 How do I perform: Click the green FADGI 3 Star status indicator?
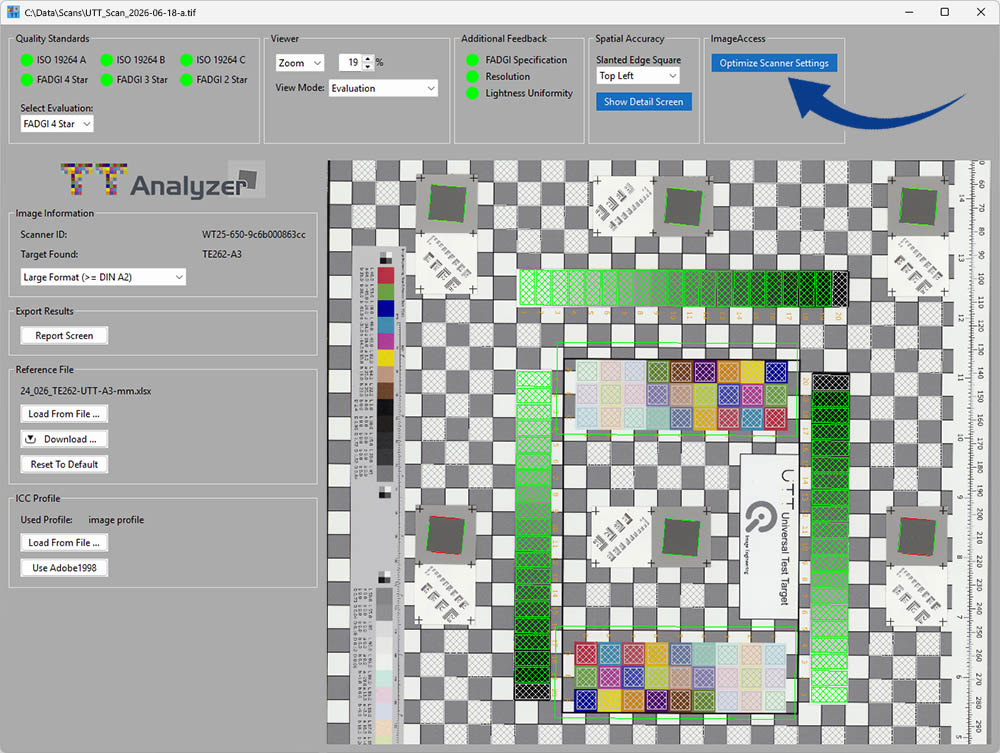[107, 80]
